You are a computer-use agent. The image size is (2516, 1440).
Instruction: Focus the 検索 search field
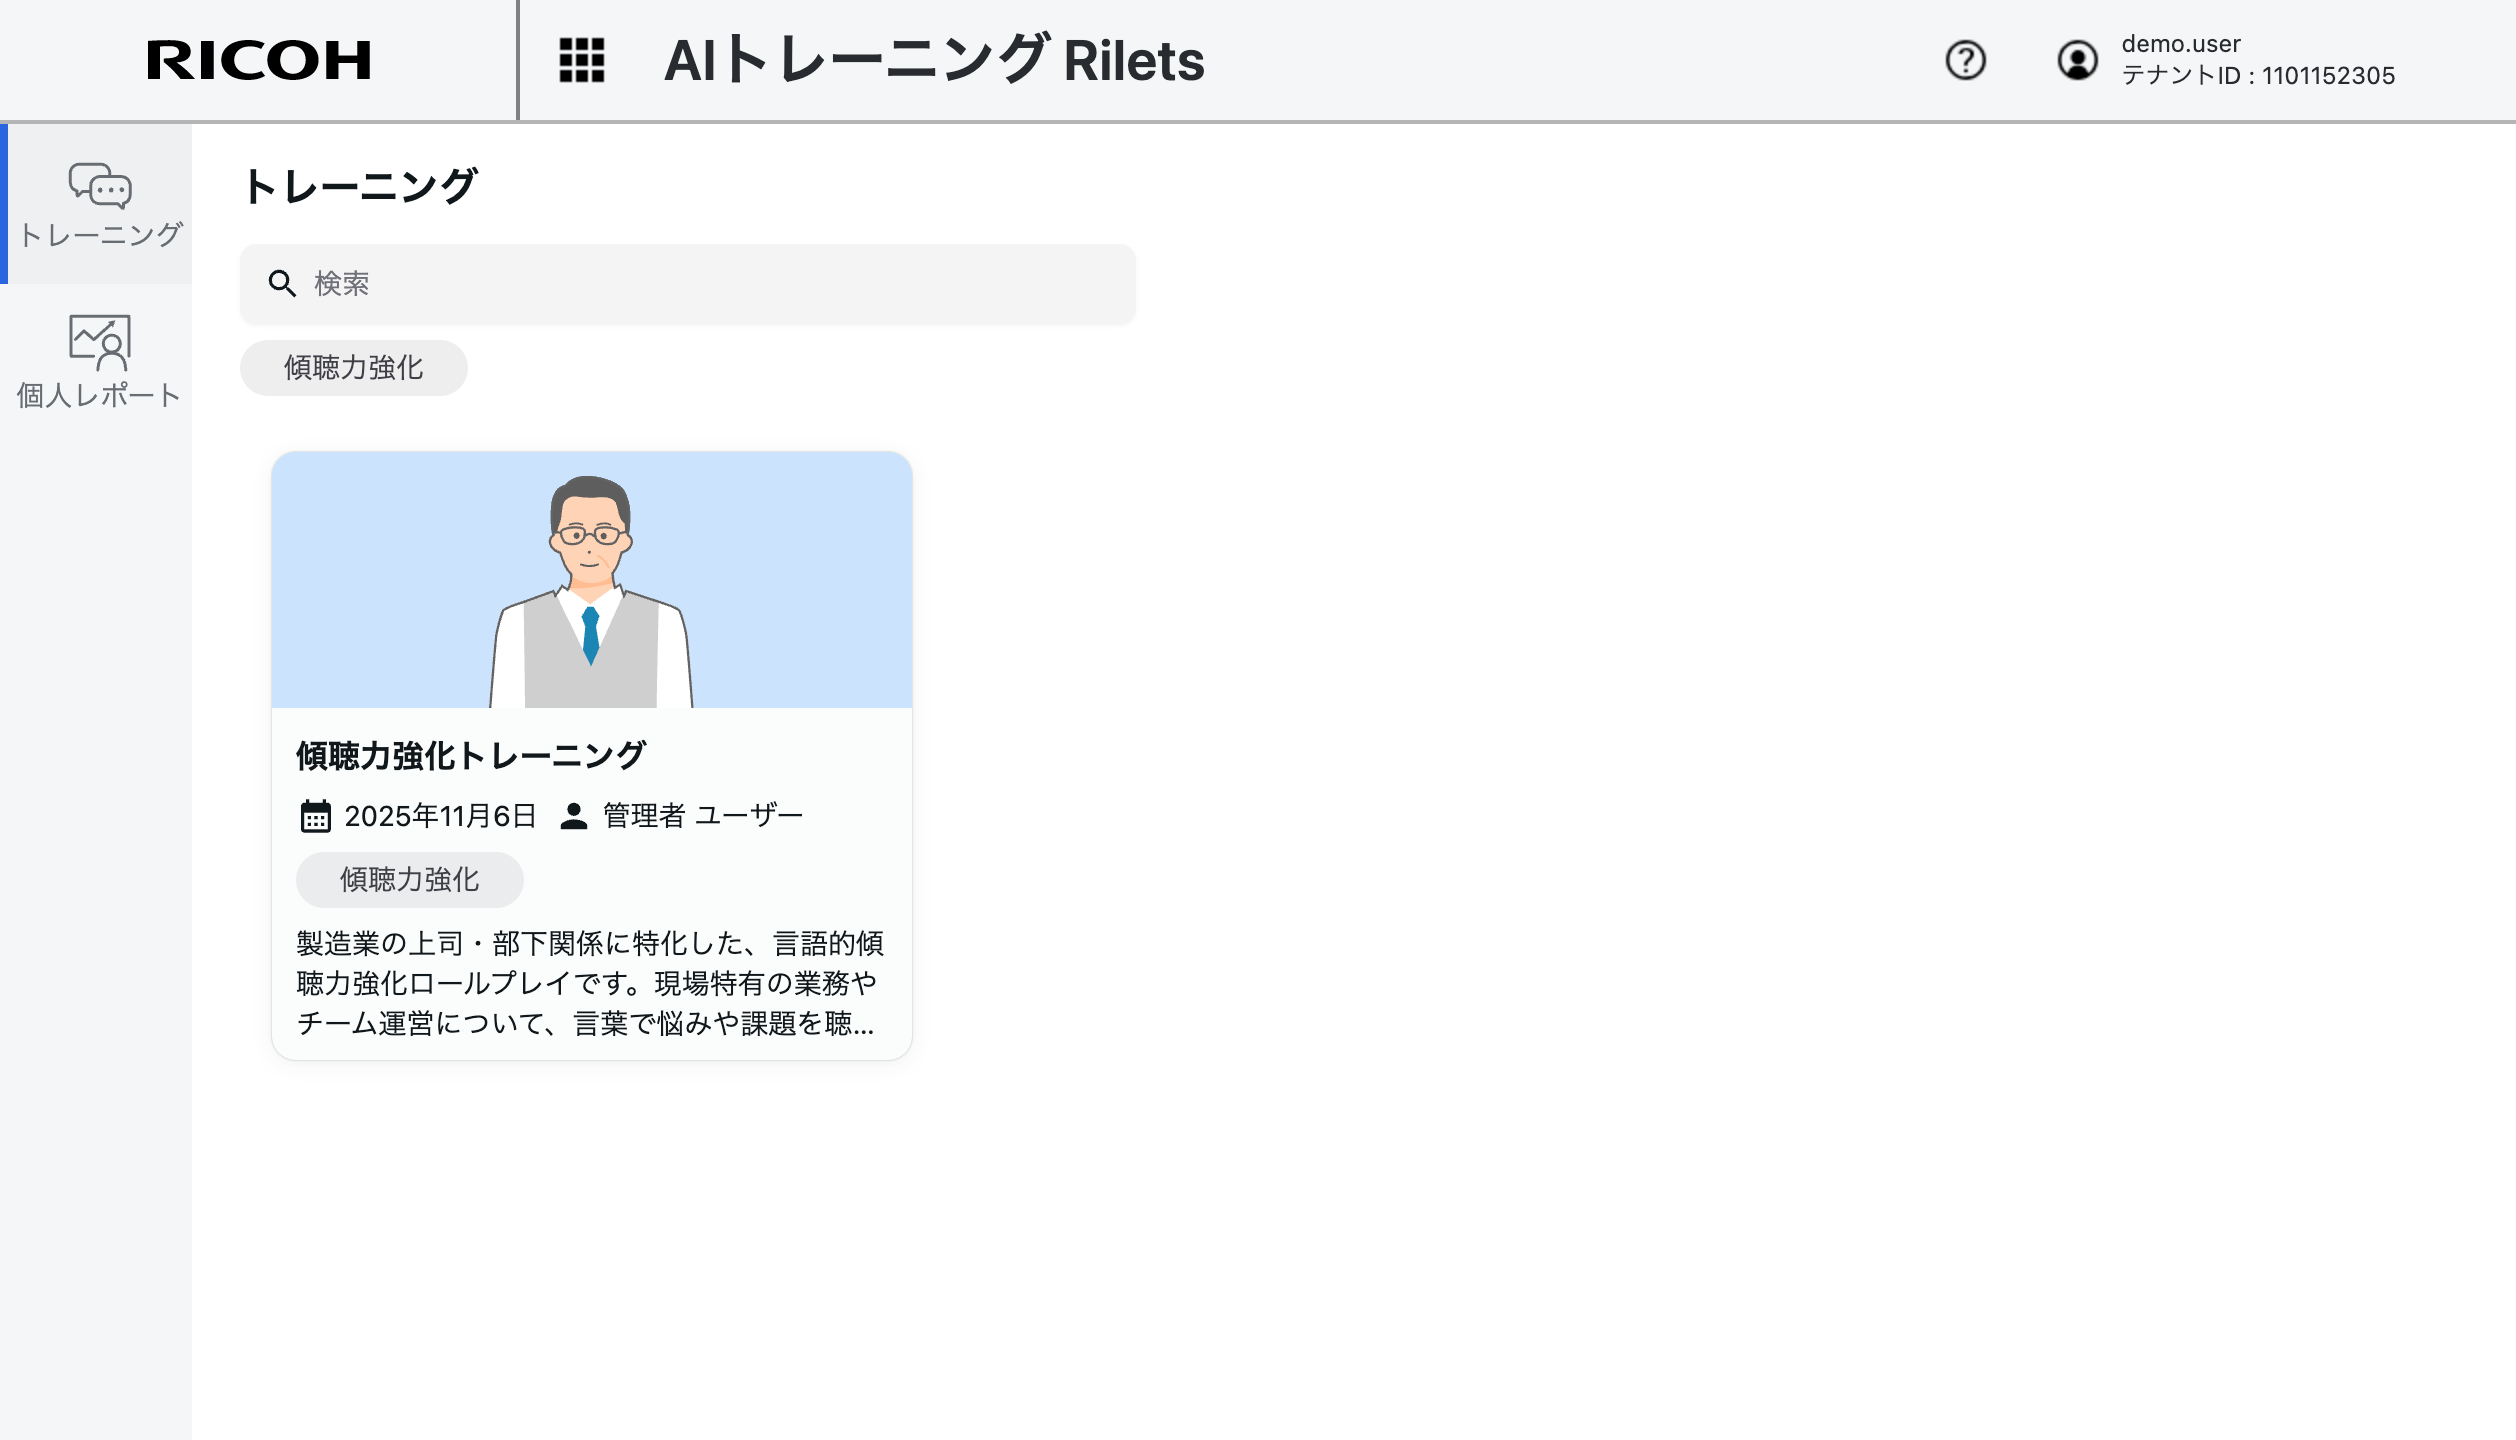[x=688, y=284]
